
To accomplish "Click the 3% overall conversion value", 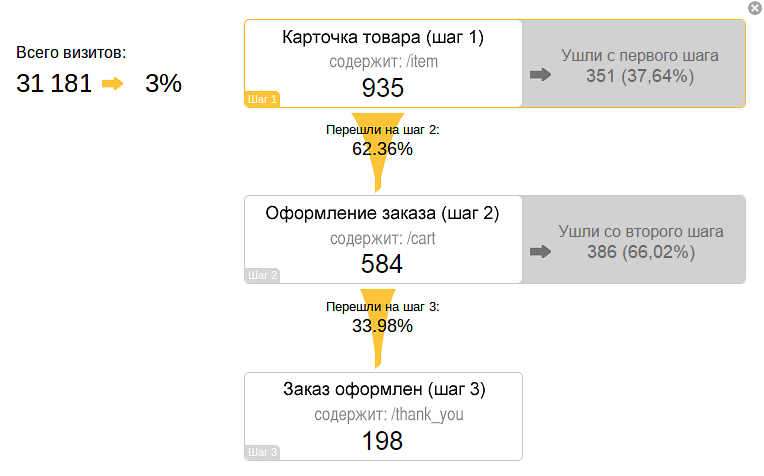I will point(163,84).
